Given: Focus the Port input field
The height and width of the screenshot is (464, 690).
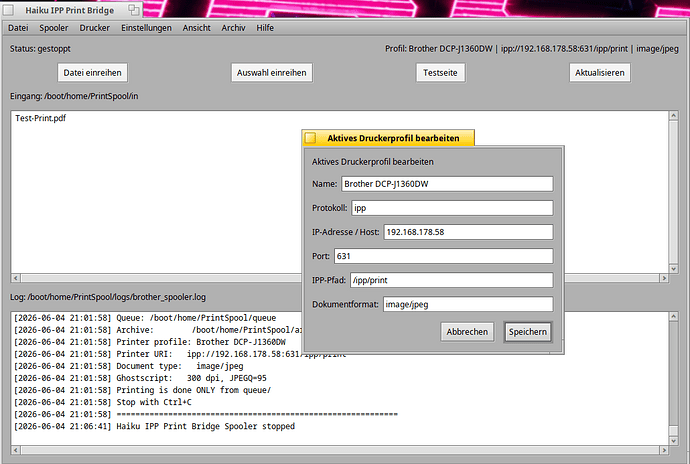Looking at the screenshot, I should point(444,256).
